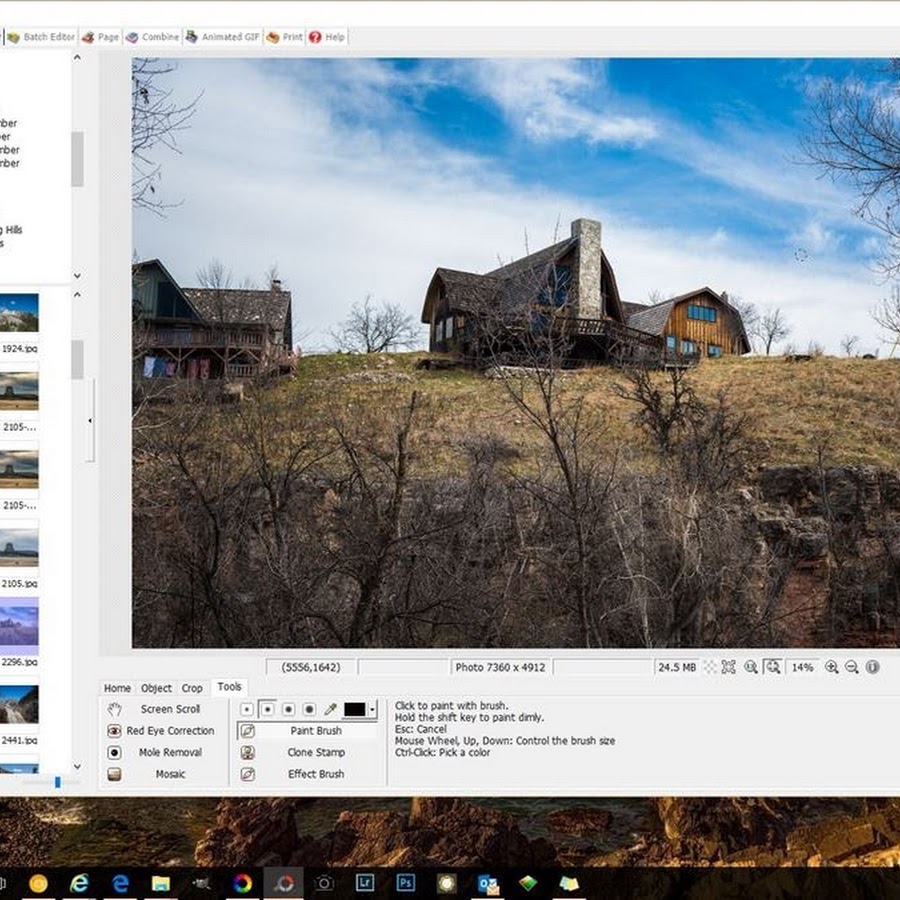Viewport: 900px width, 900px height.
Task: Choose the Mole Removal tool
Action: pos(159,752)
